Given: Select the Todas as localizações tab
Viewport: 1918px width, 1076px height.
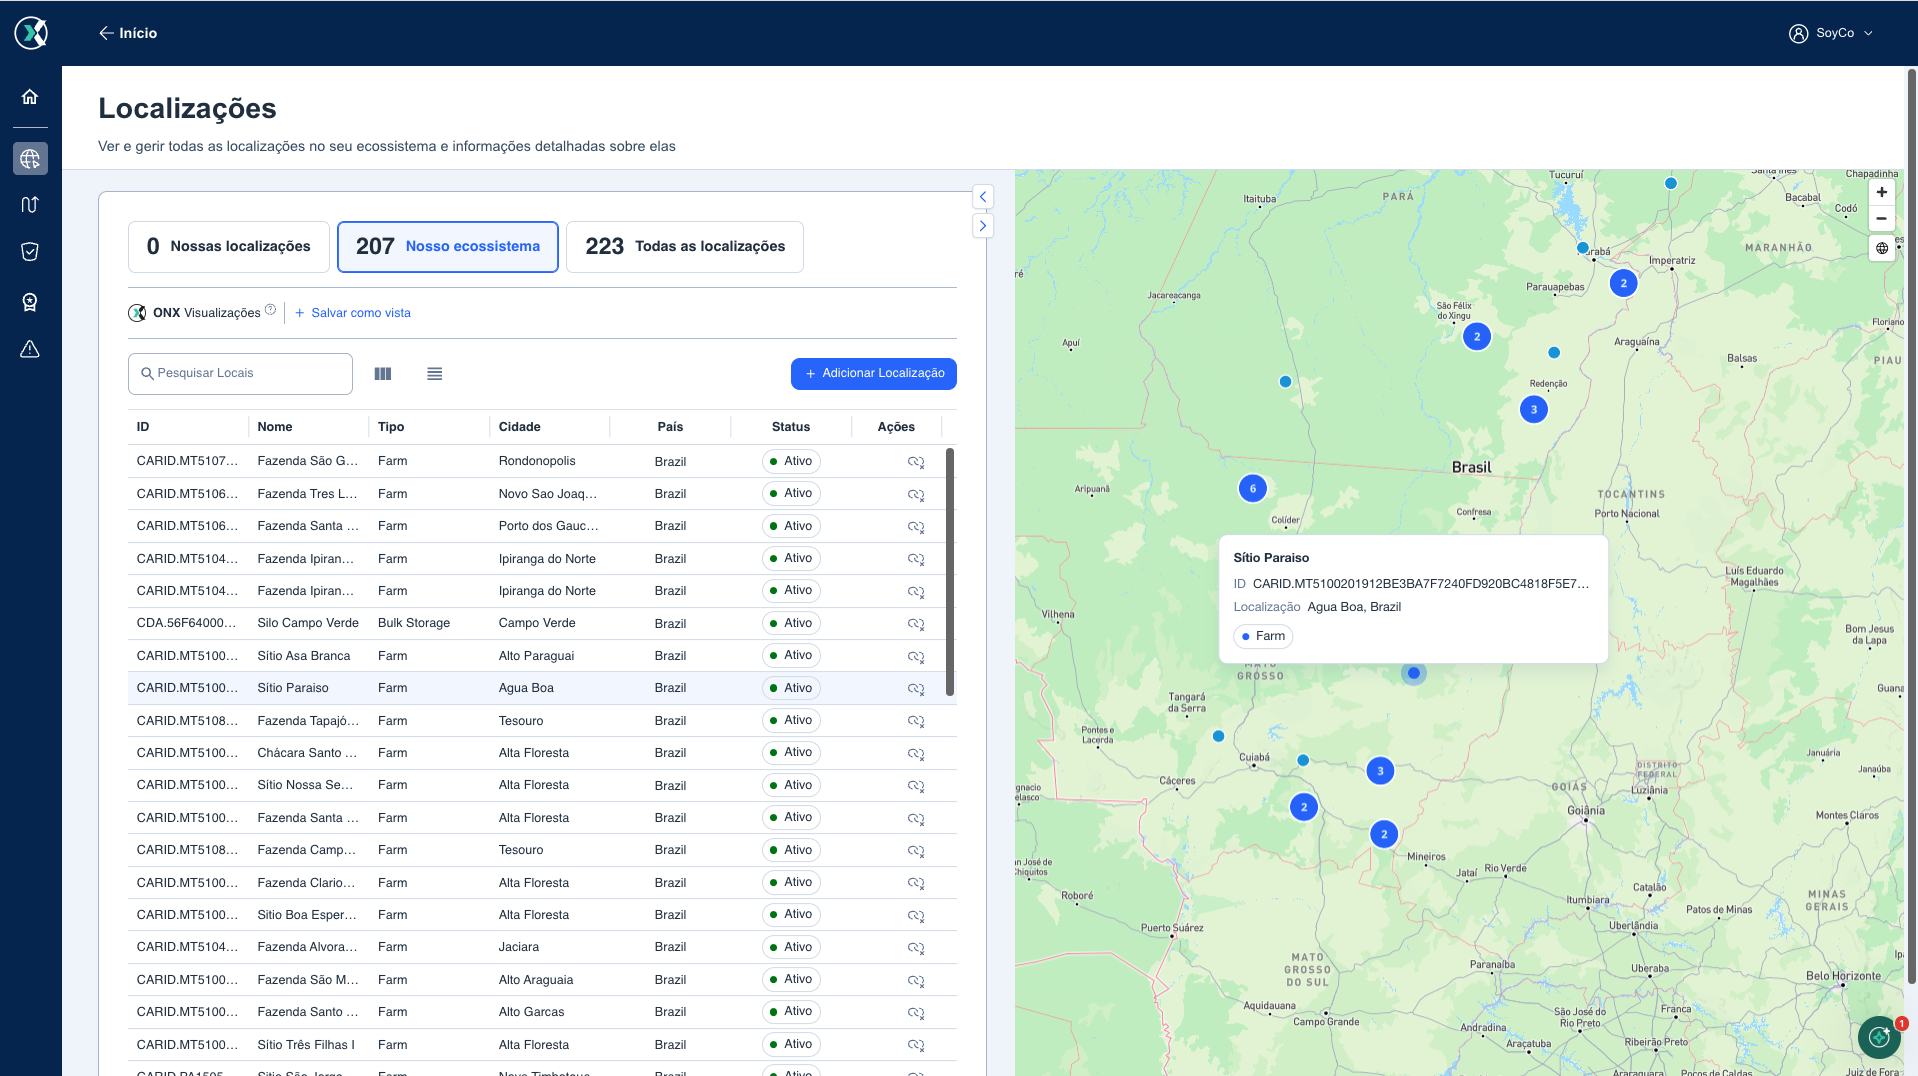Looking at the screenshot, I should pyautogui.click(x=685, y=247).
